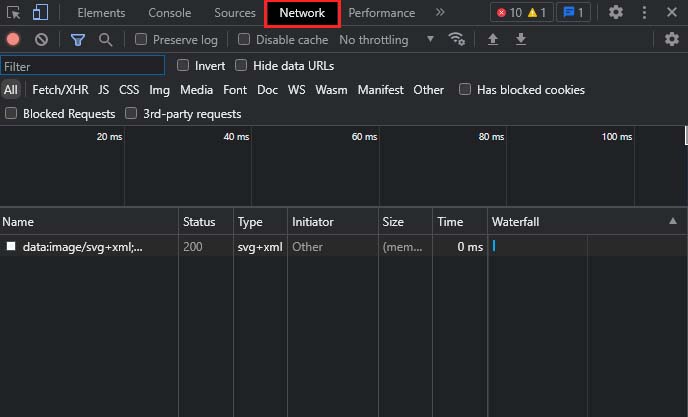Filter requests by Img
The image size is (688, 417).
point(159,90)
